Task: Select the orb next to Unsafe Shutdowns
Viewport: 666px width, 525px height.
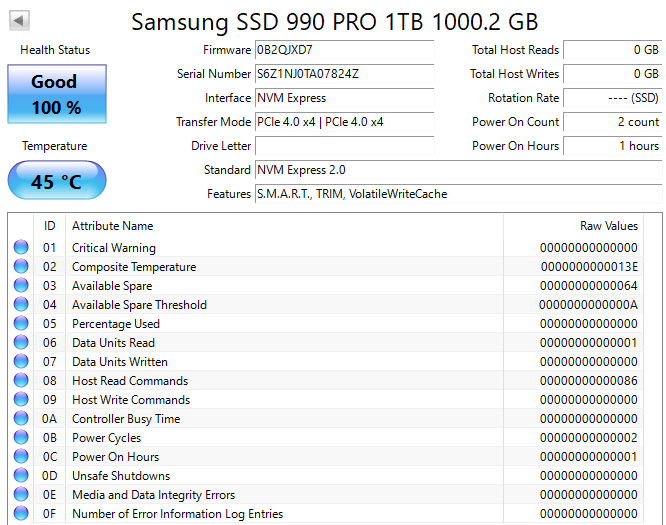Action: pos(21,475)
